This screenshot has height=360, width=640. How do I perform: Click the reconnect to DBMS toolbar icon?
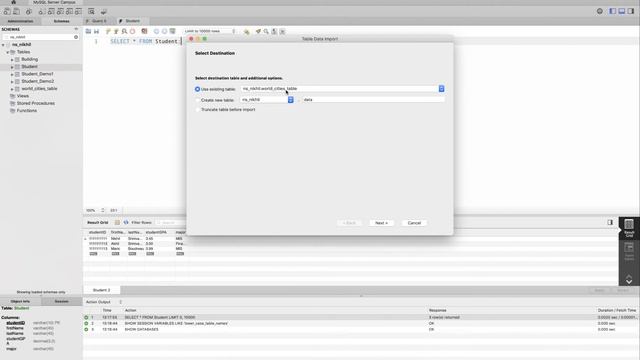104,11
